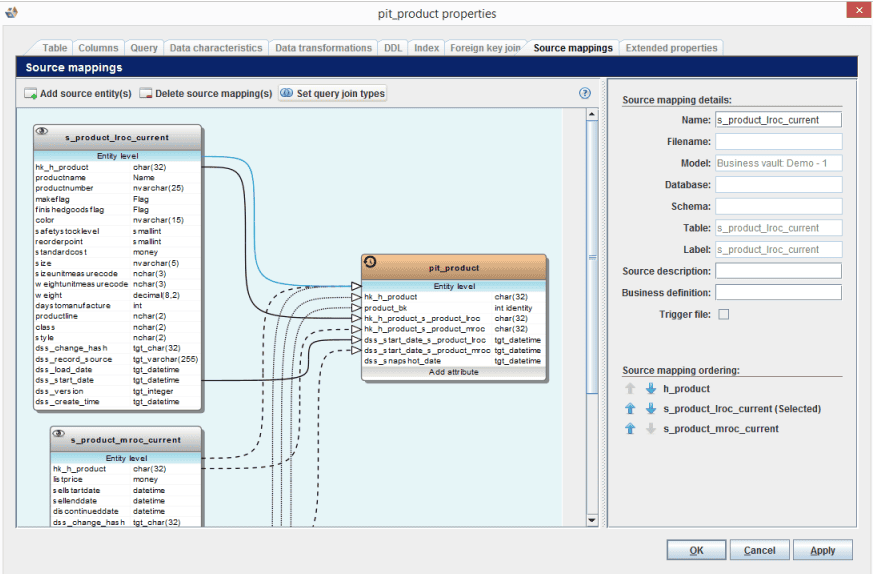873x574 pixels.
Task: Click the Cancel button
Action: pos(759,550)
